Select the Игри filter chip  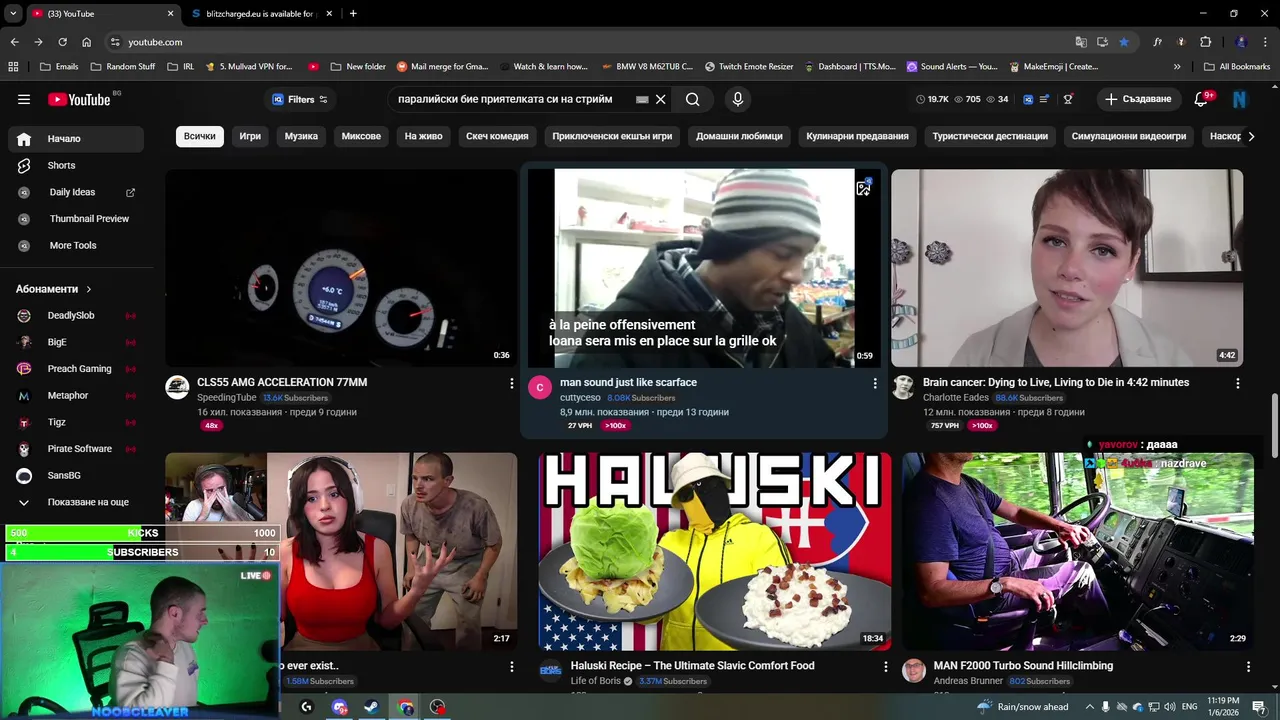(250, 136)
